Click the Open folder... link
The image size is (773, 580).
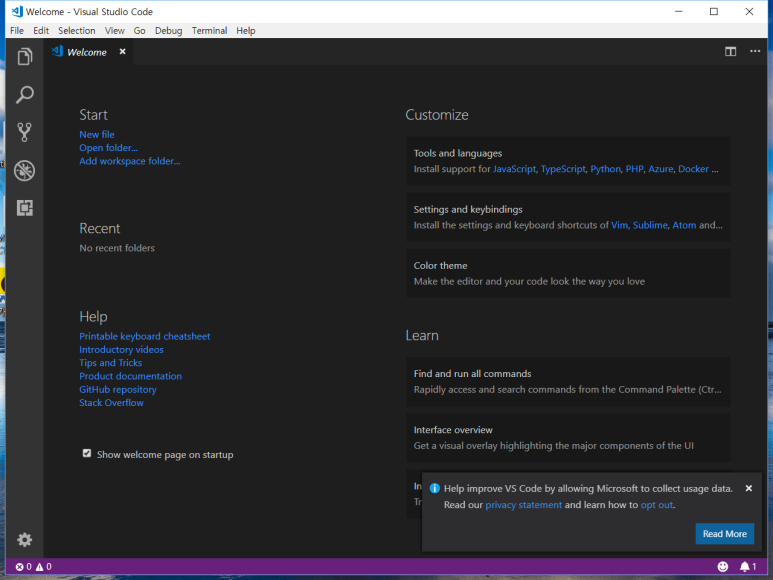pyautogui.click(x=108, y=147)
